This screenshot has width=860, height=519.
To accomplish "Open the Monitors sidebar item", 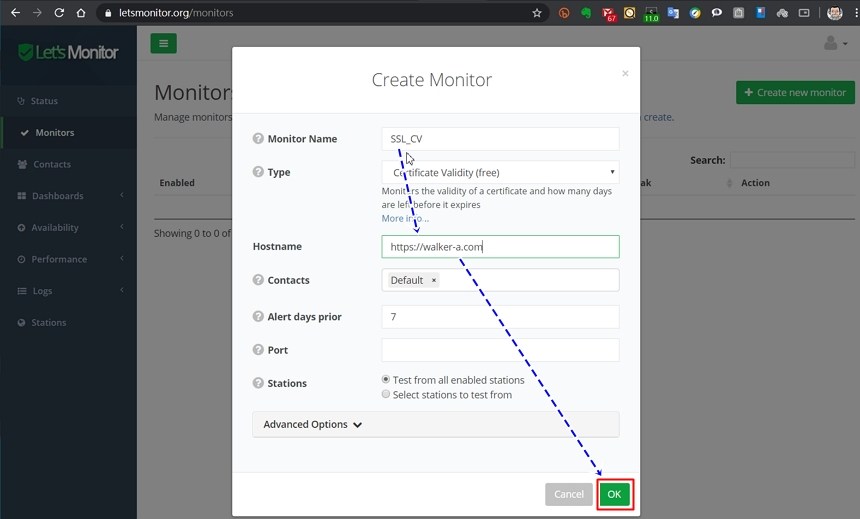I will coord(68,133).
